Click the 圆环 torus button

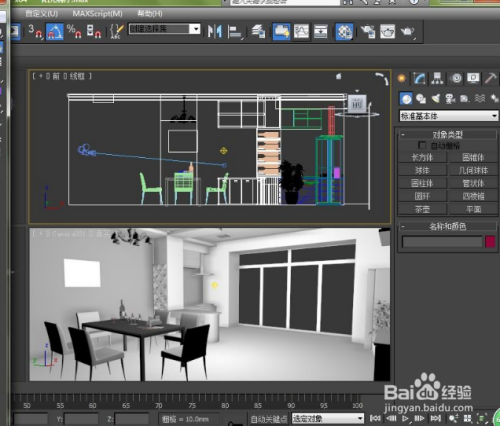tap(422, 196)
